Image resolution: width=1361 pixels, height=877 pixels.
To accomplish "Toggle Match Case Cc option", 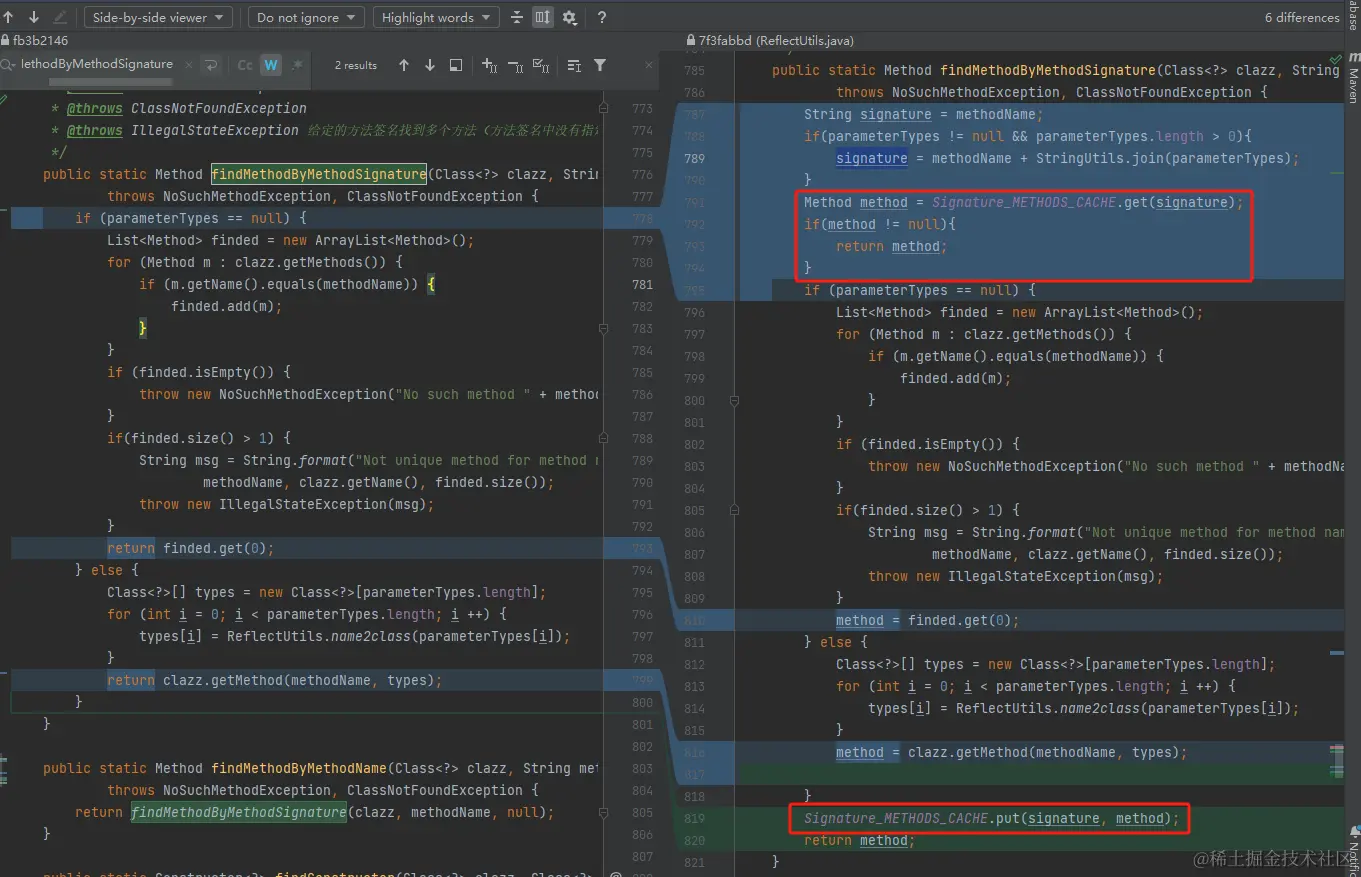I will (245, 65).
